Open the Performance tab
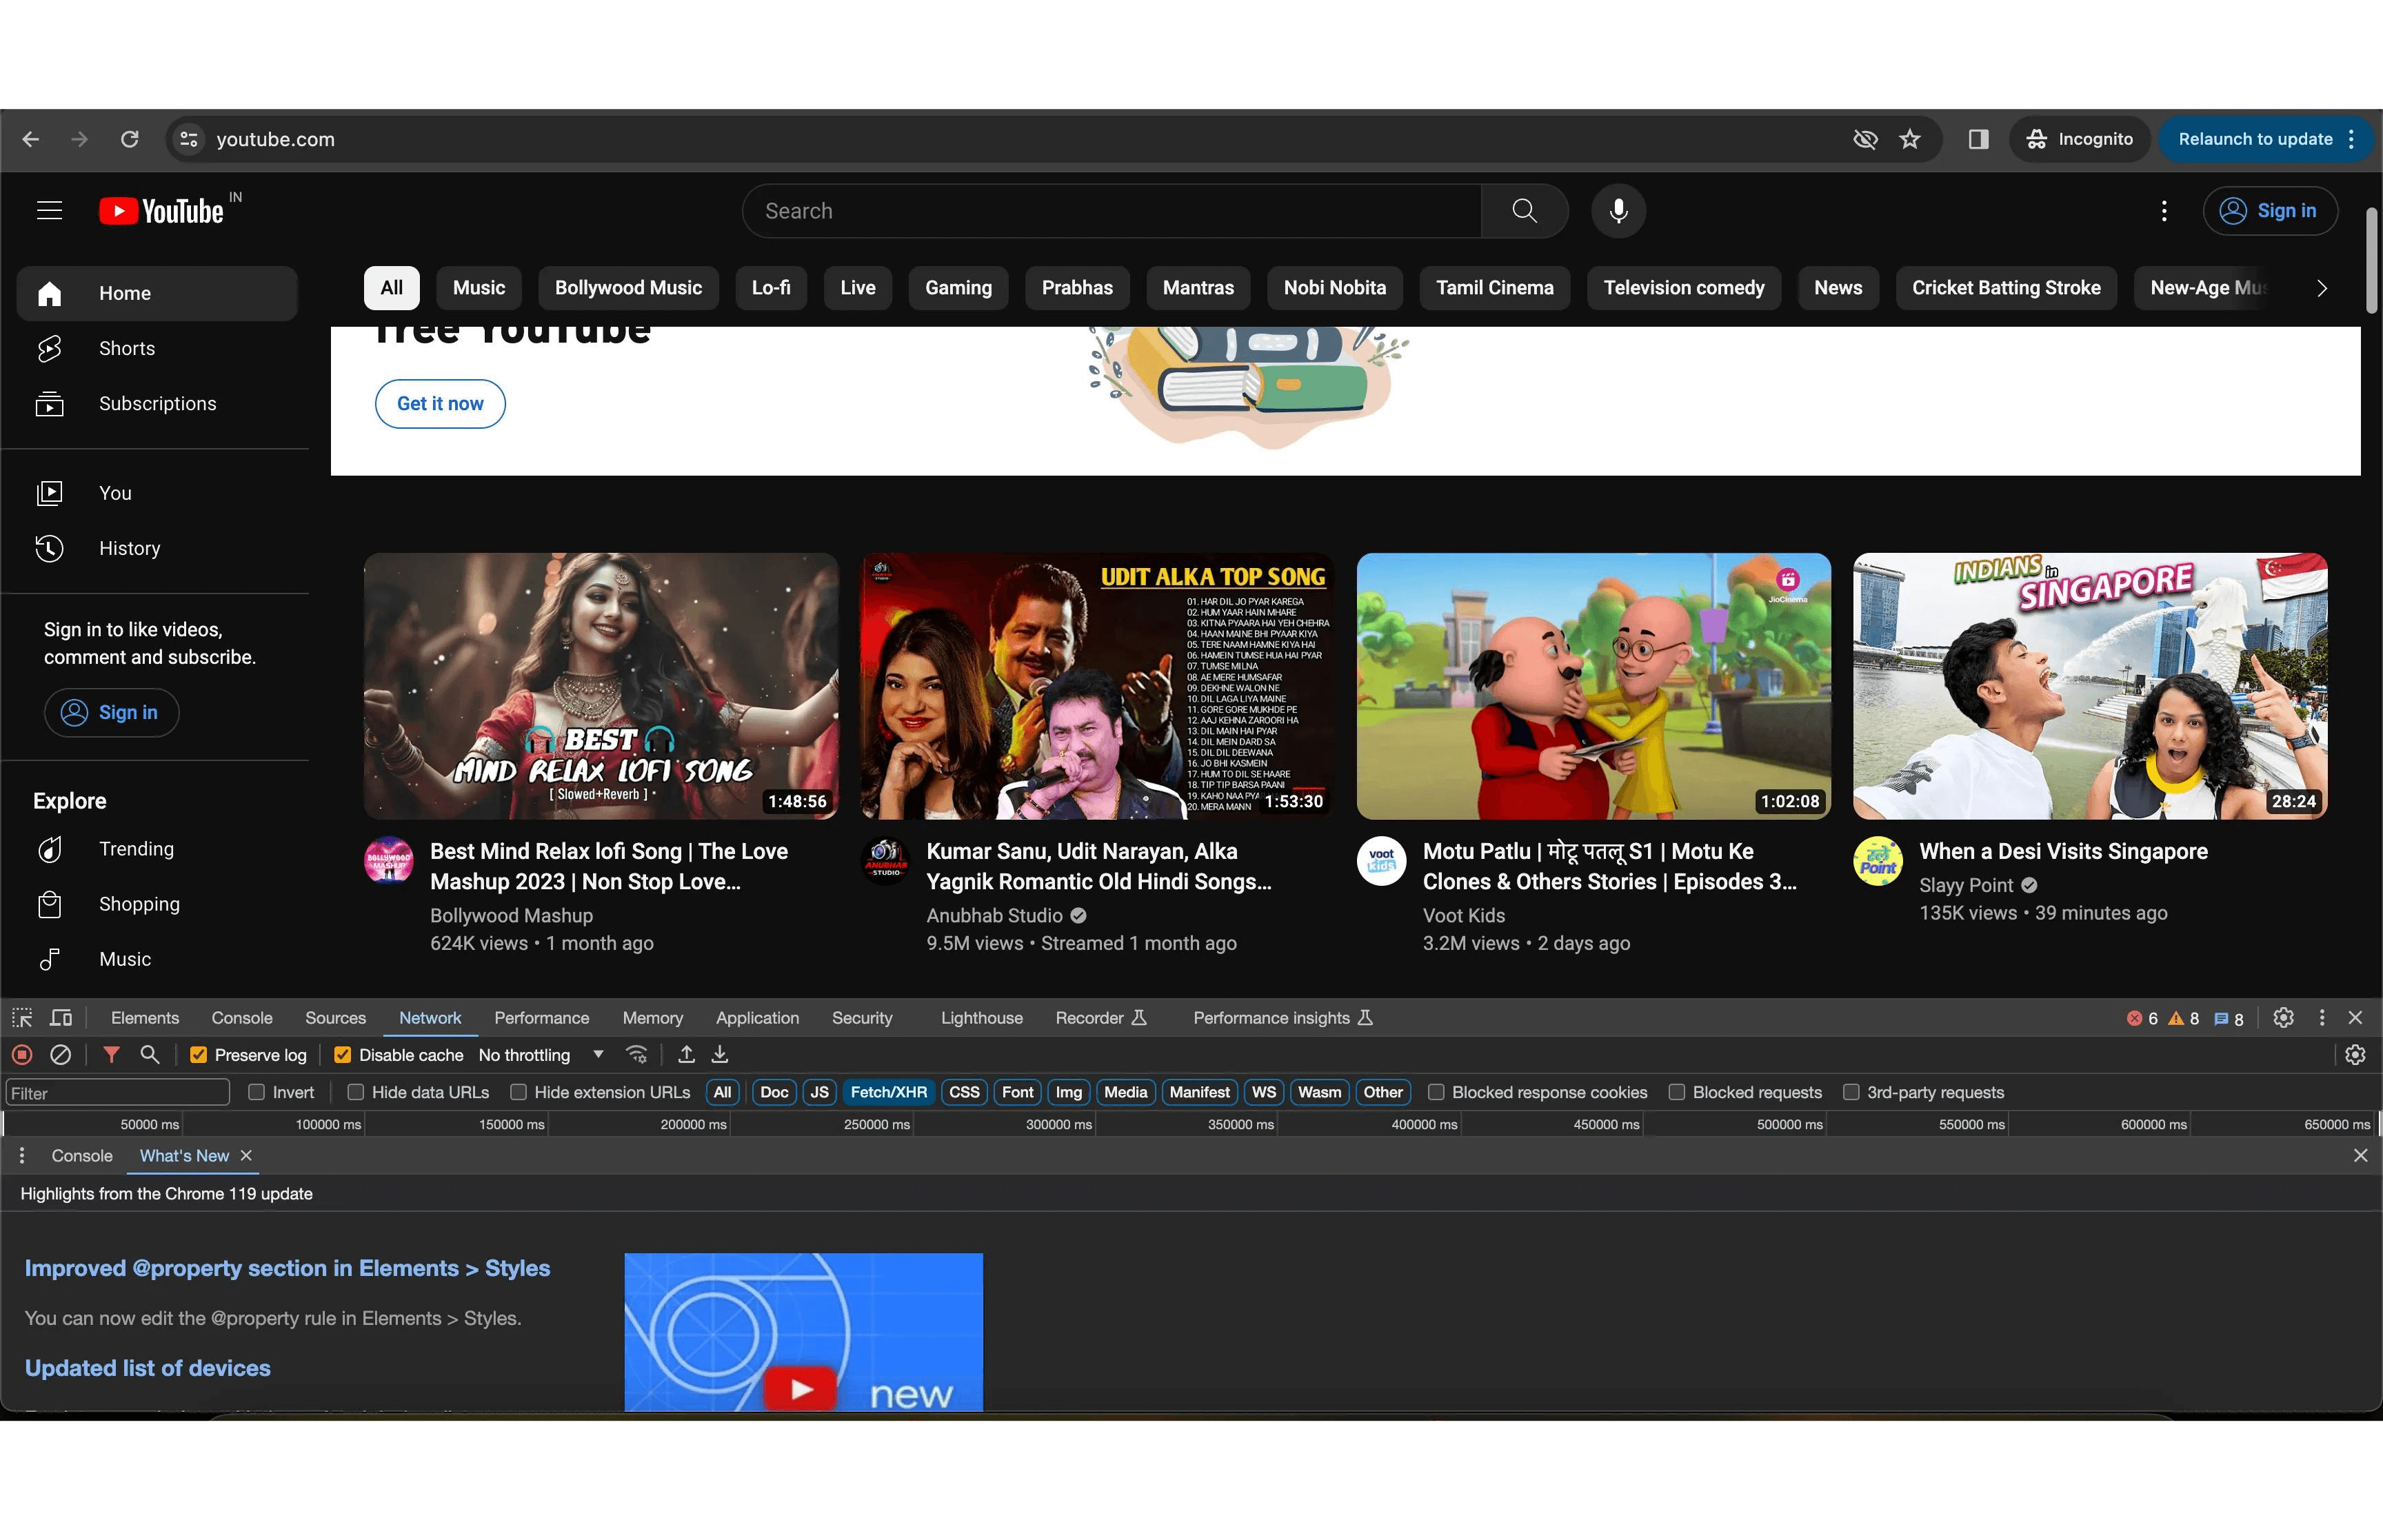Screen dimensions: 2383x1540 pos(541,1018)
